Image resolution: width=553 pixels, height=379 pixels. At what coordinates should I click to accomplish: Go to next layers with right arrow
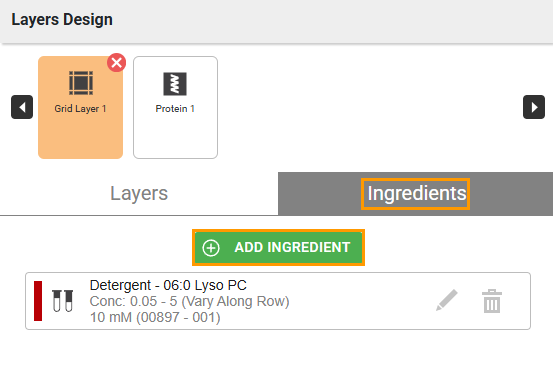tap(534, 107)
